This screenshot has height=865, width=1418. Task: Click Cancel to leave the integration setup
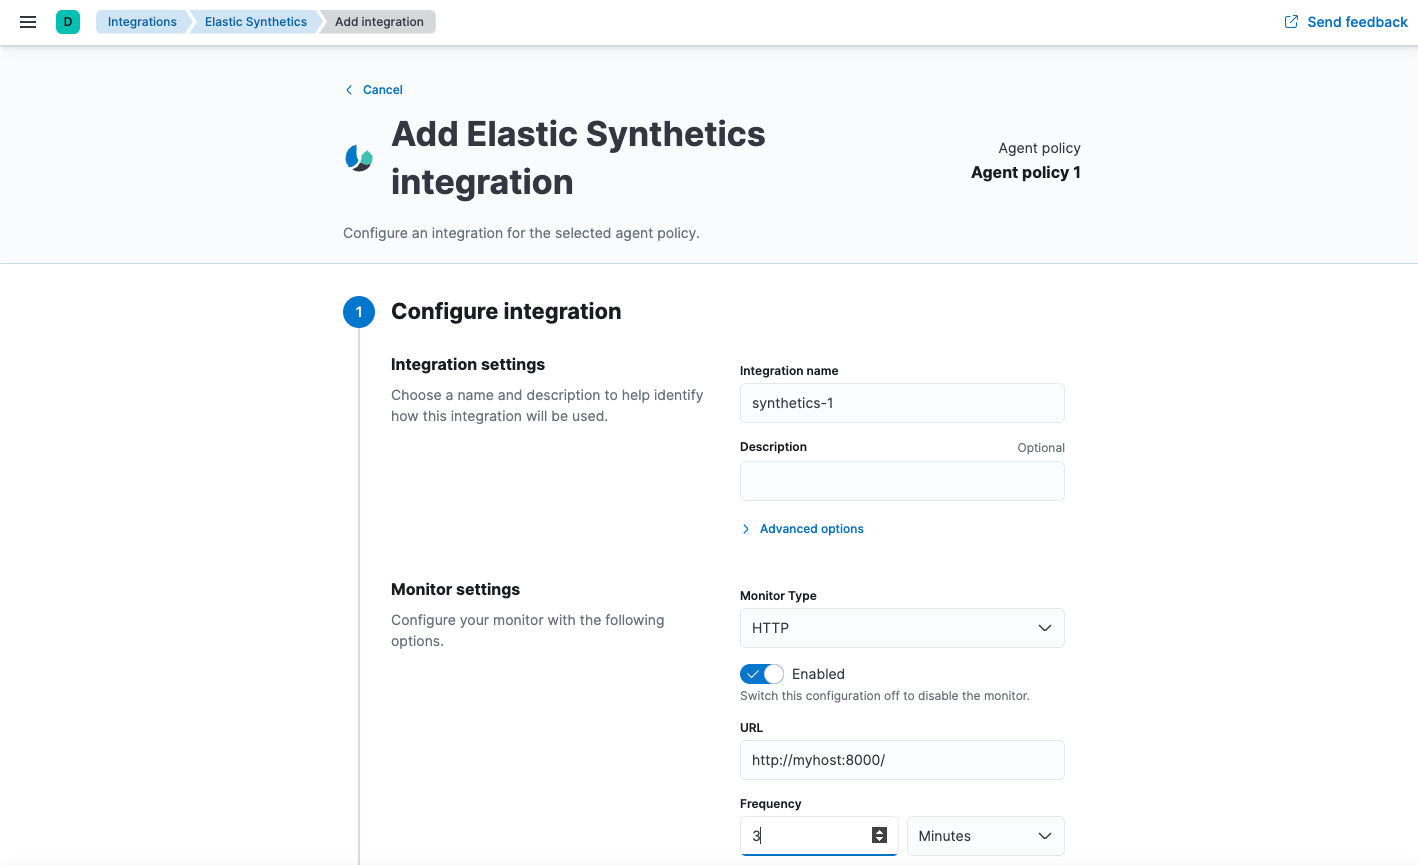pyautogui.click(x=382, y=89)
